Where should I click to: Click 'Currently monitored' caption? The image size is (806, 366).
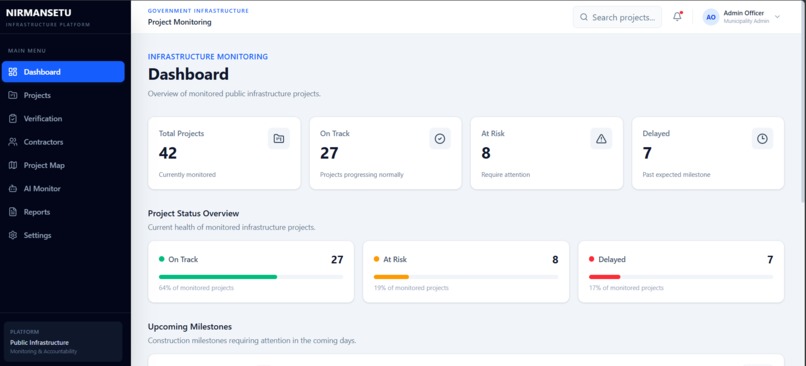(x=187, y=175)
